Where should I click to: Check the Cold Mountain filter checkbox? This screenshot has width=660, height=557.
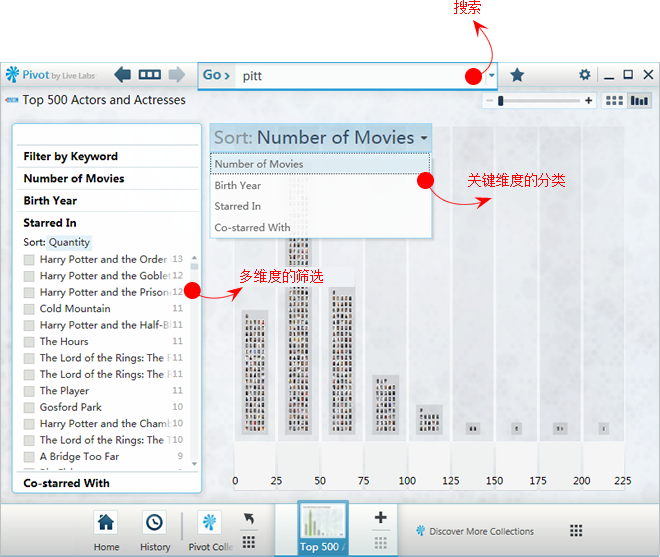[30, 309]
